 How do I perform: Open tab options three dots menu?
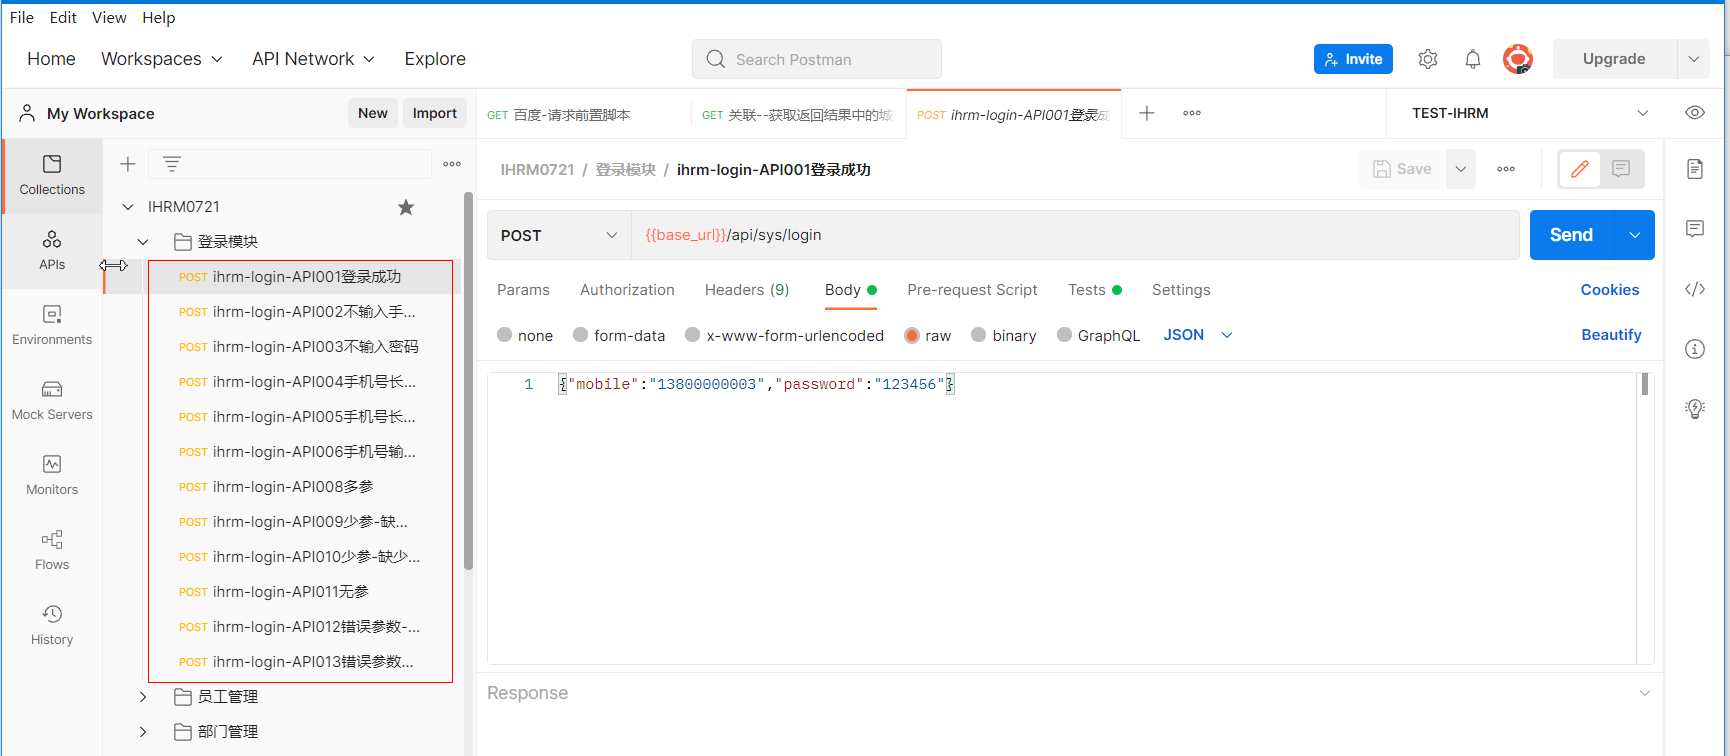1192,113
